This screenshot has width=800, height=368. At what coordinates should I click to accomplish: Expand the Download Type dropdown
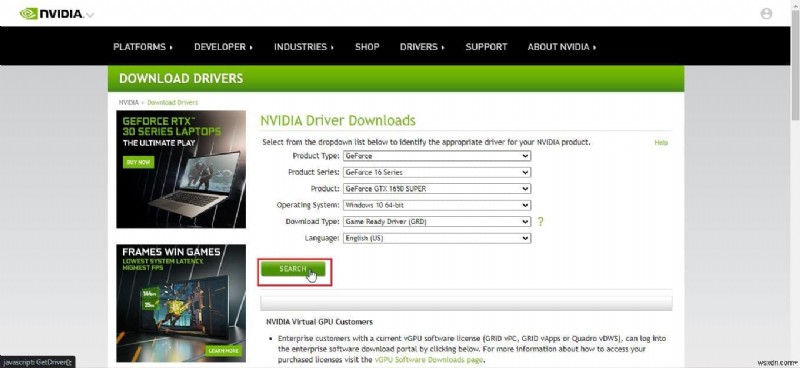point(437,222)
